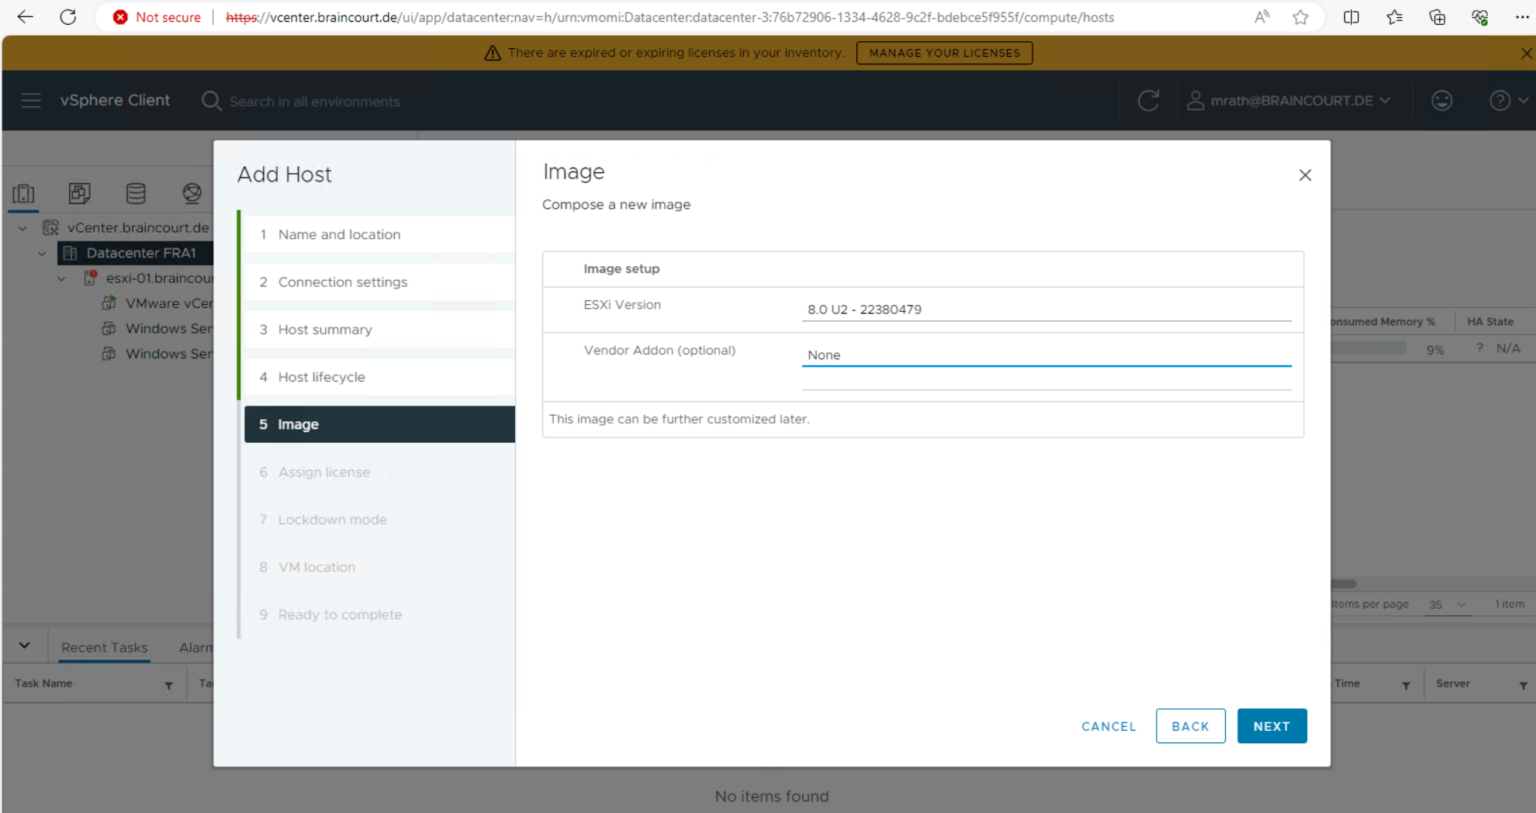Open the mrath@BRAINCOURT.DE account menu
The height and width of the screenshot is (813, 1536).
[1290, 100]
